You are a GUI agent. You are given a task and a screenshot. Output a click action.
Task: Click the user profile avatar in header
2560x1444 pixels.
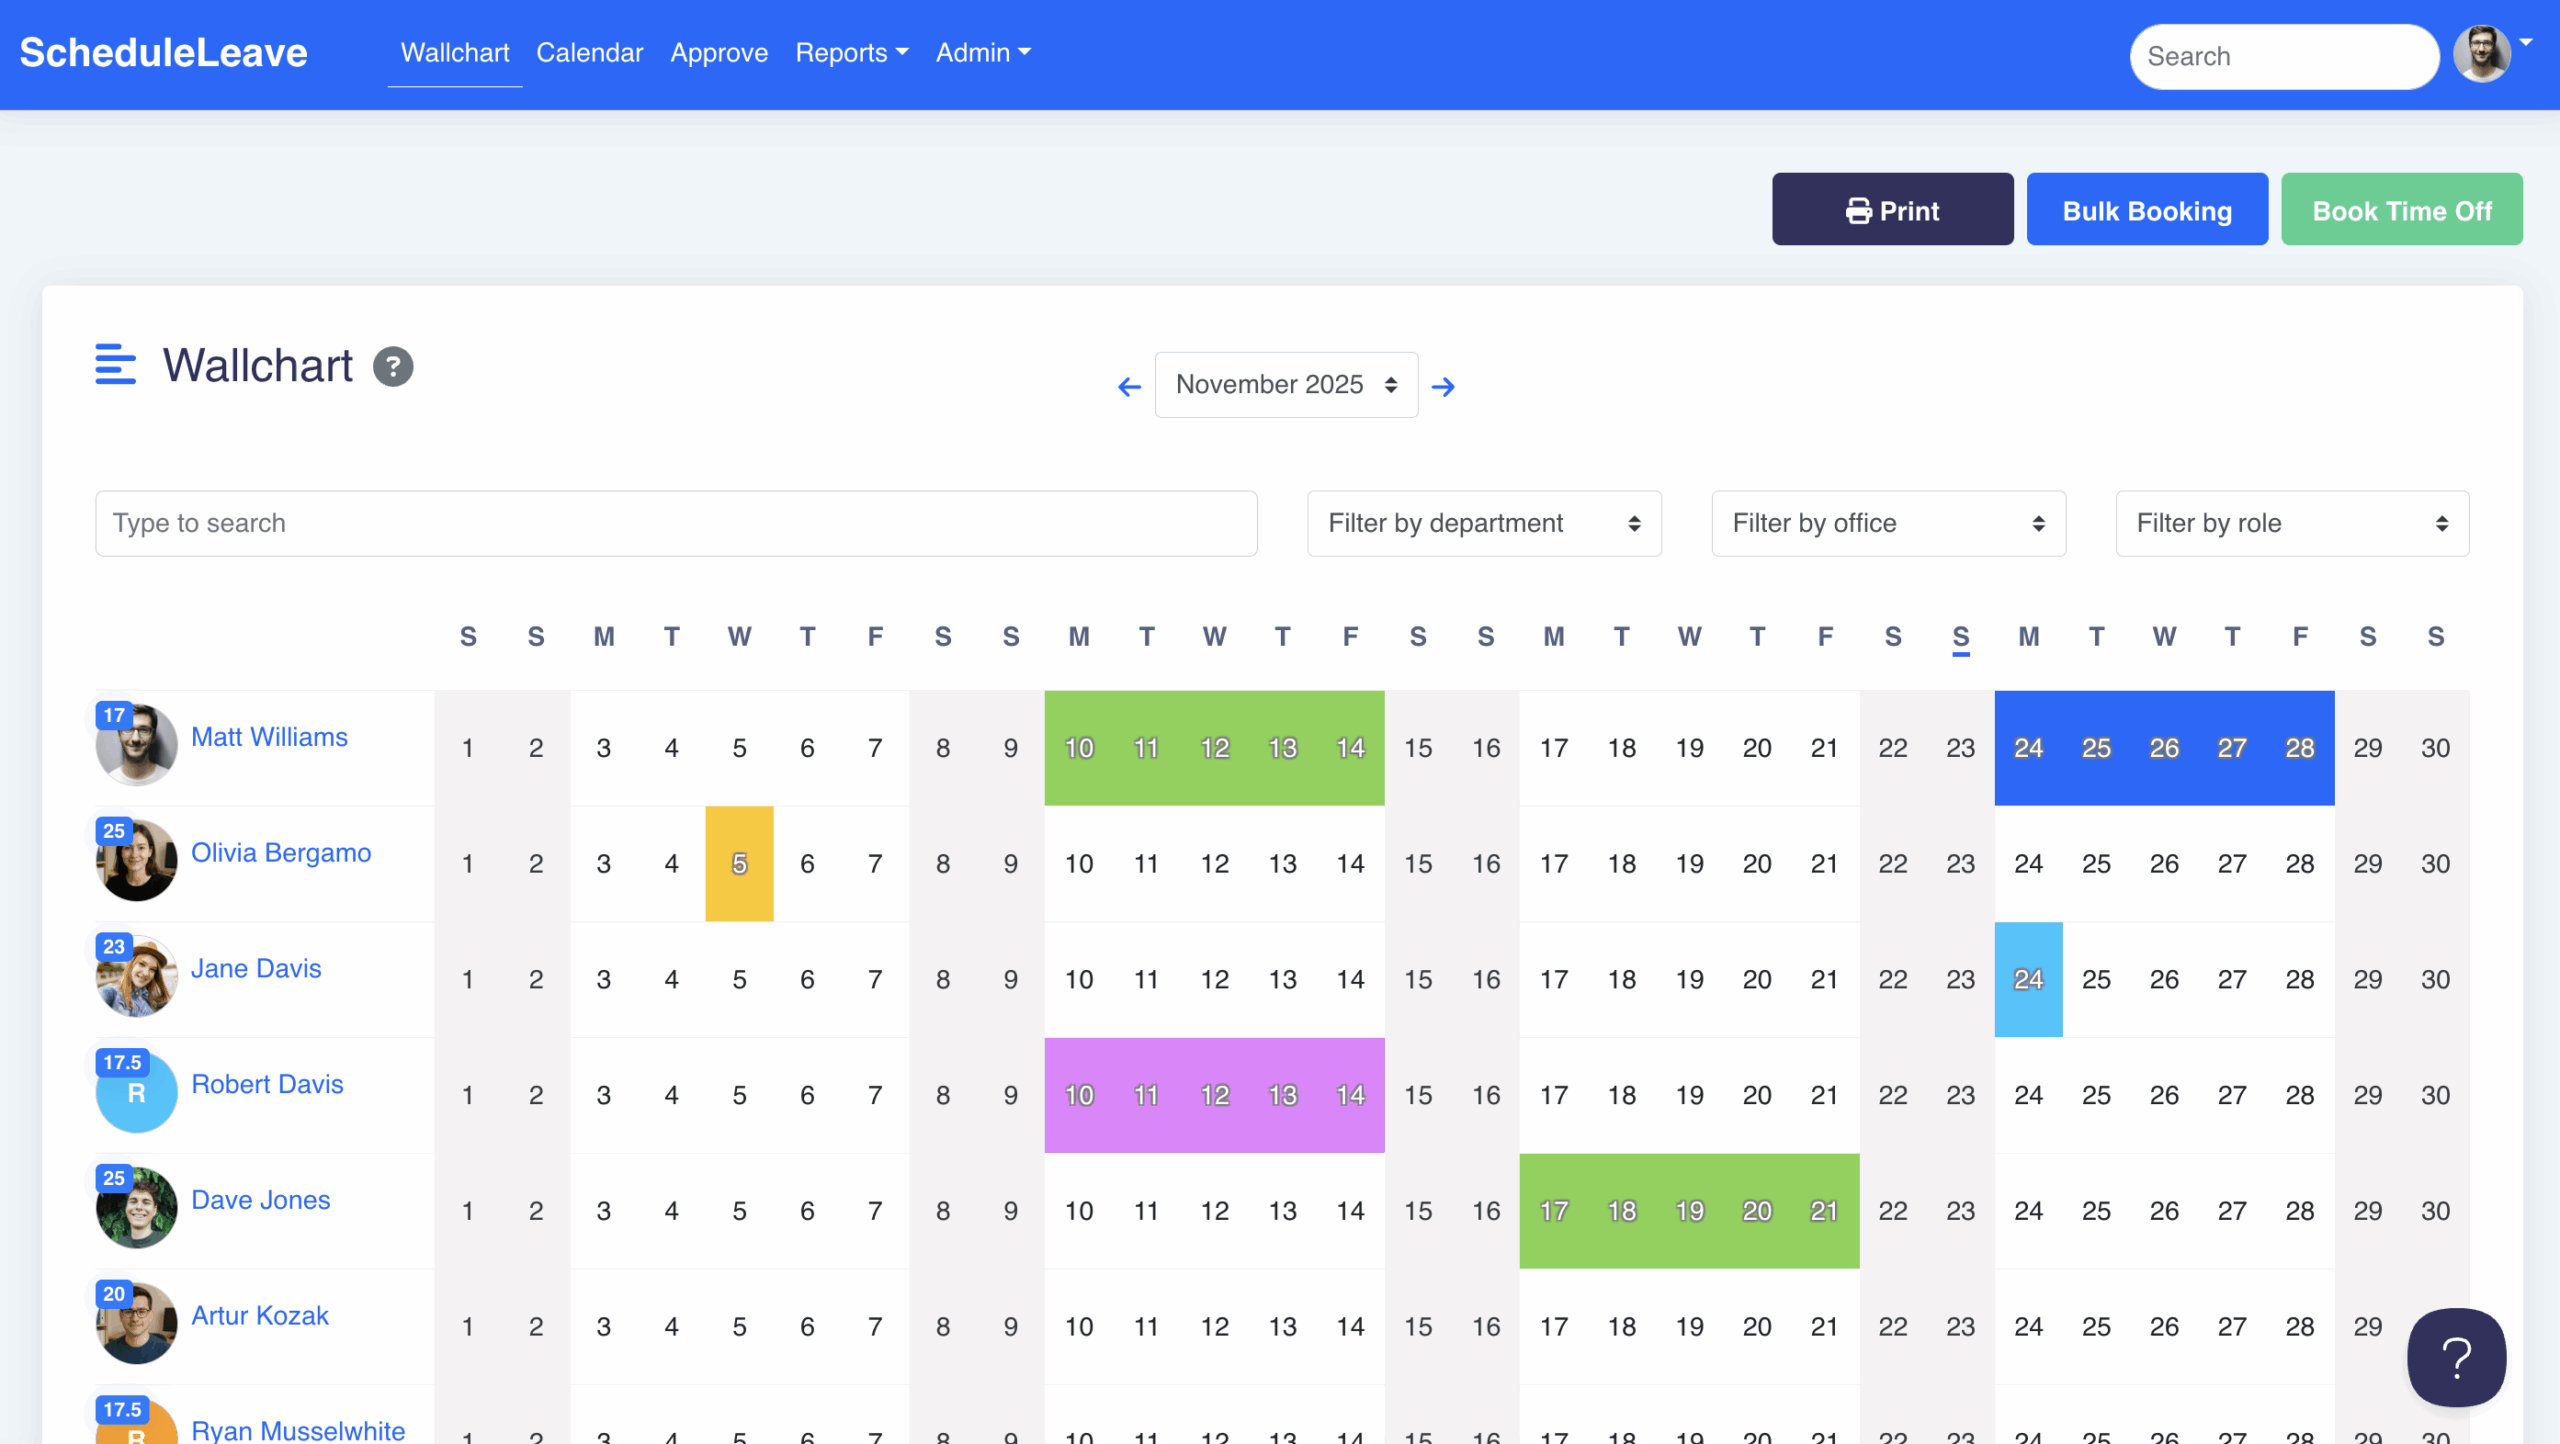coord(2482,54)
